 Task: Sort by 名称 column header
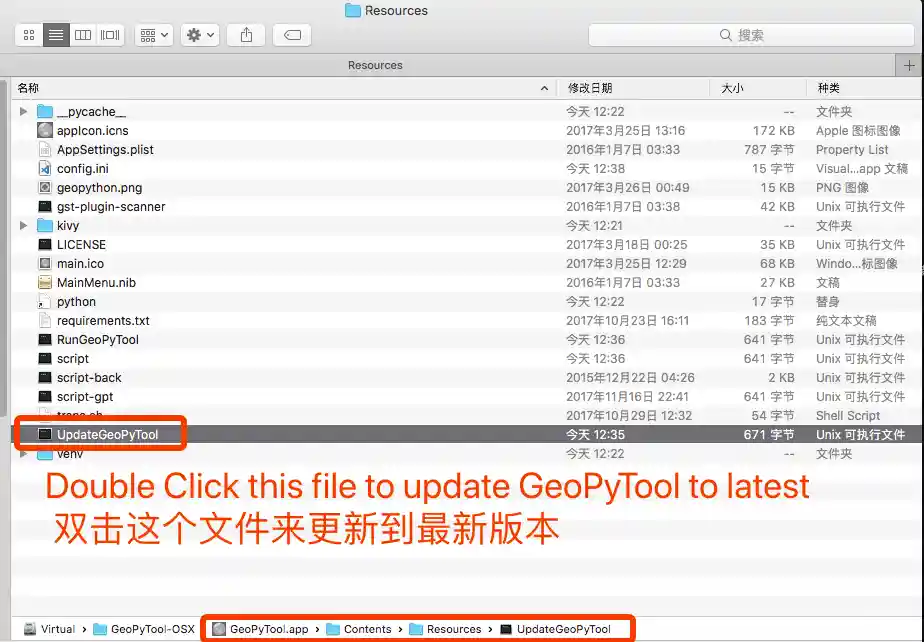pyautogui.click(x=28, y=88)
